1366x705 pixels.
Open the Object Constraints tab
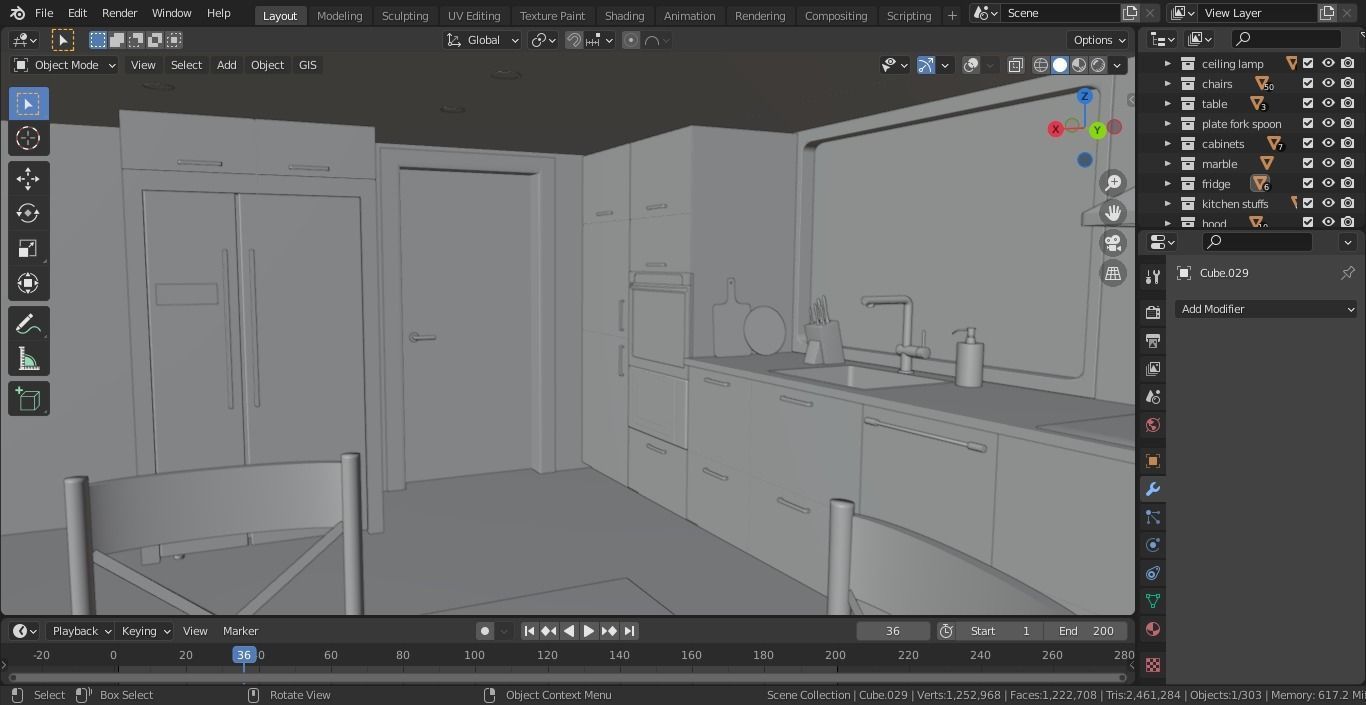pyautogui.click(x=1153, y=573)
